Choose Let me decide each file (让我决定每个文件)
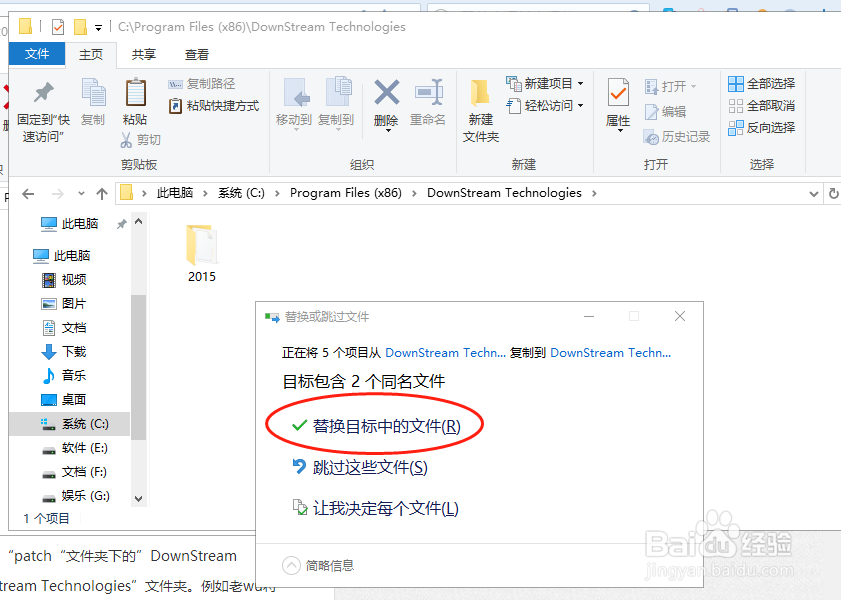This screenshot has height=600, width=841. tap(375, 508)
